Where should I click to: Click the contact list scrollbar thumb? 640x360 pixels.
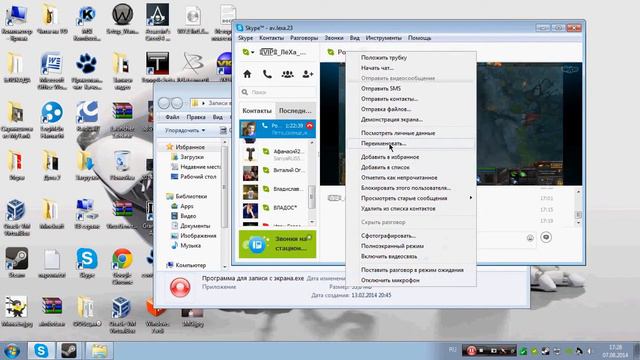pos(311,198)
